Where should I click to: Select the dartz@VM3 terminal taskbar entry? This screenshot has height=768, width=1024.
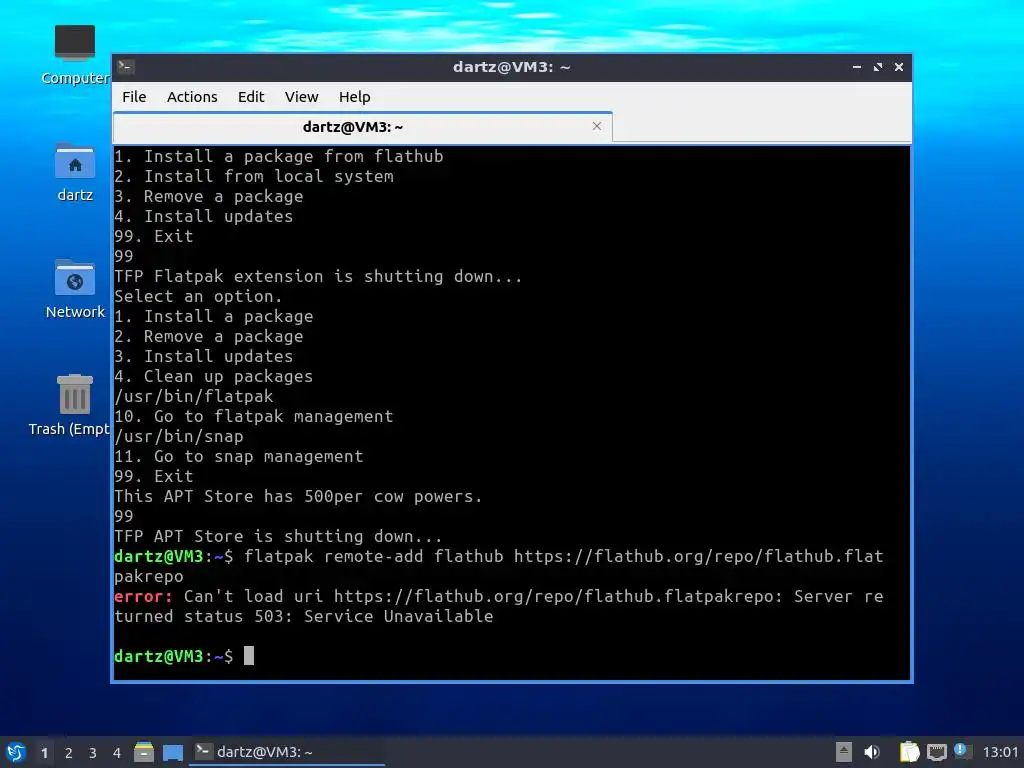(287, 752)
